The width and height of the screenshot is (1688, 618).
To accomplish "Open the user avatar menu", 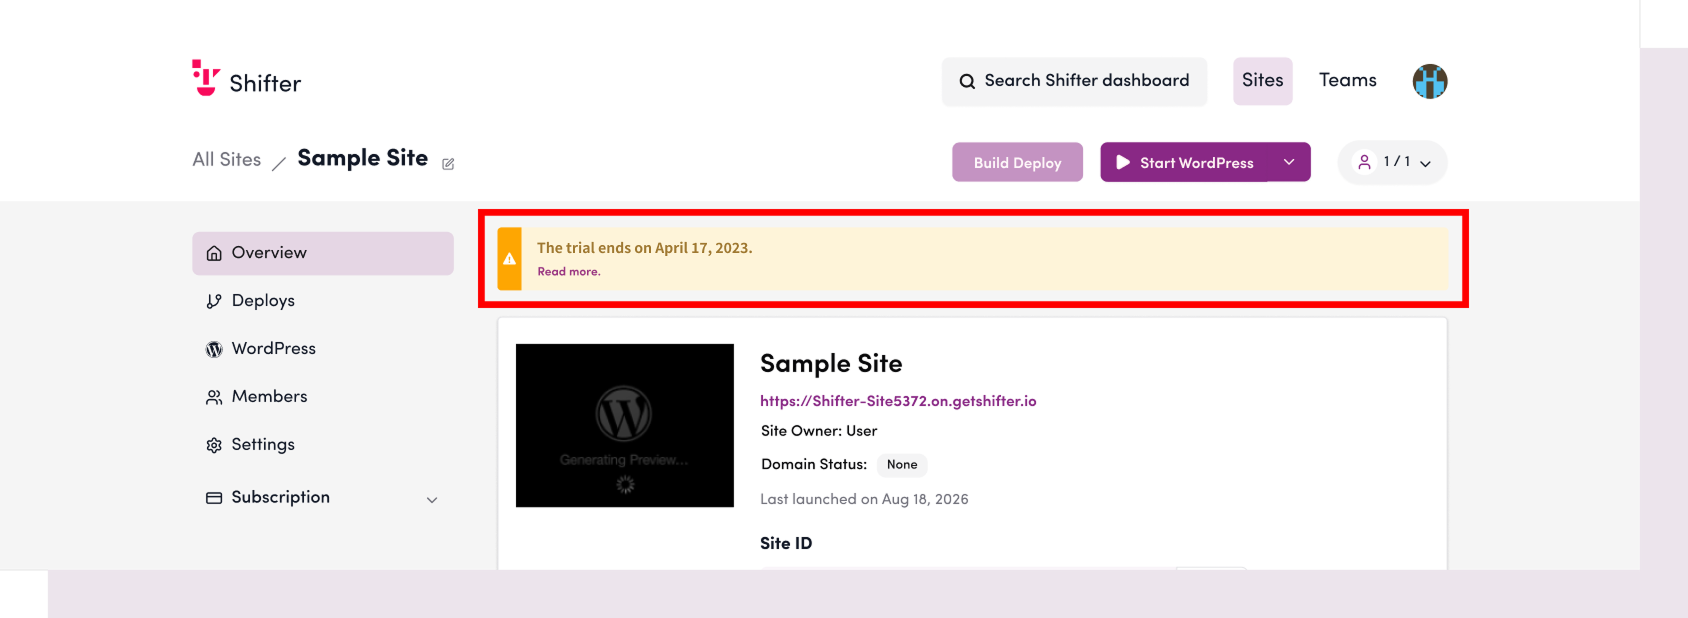I will (x=1430, y=81).
